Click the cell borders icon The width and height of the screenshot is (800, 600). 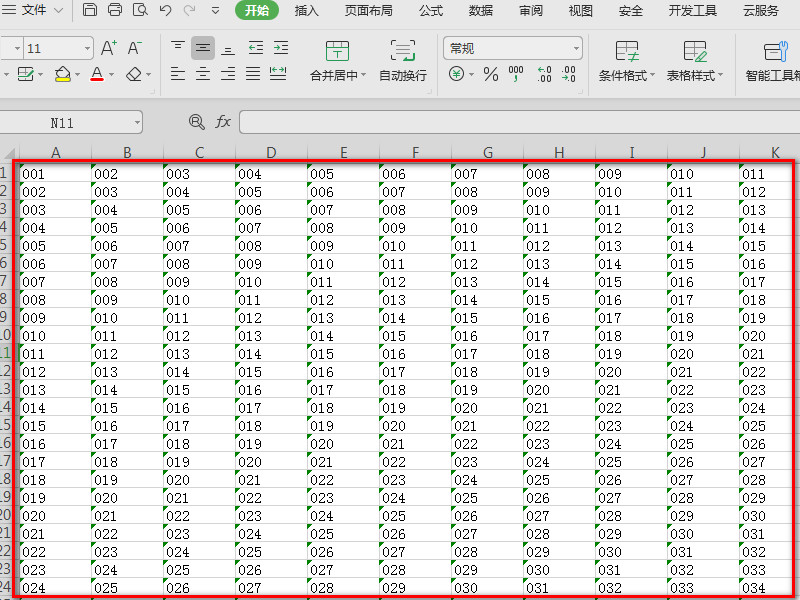(x=26, y=74)
